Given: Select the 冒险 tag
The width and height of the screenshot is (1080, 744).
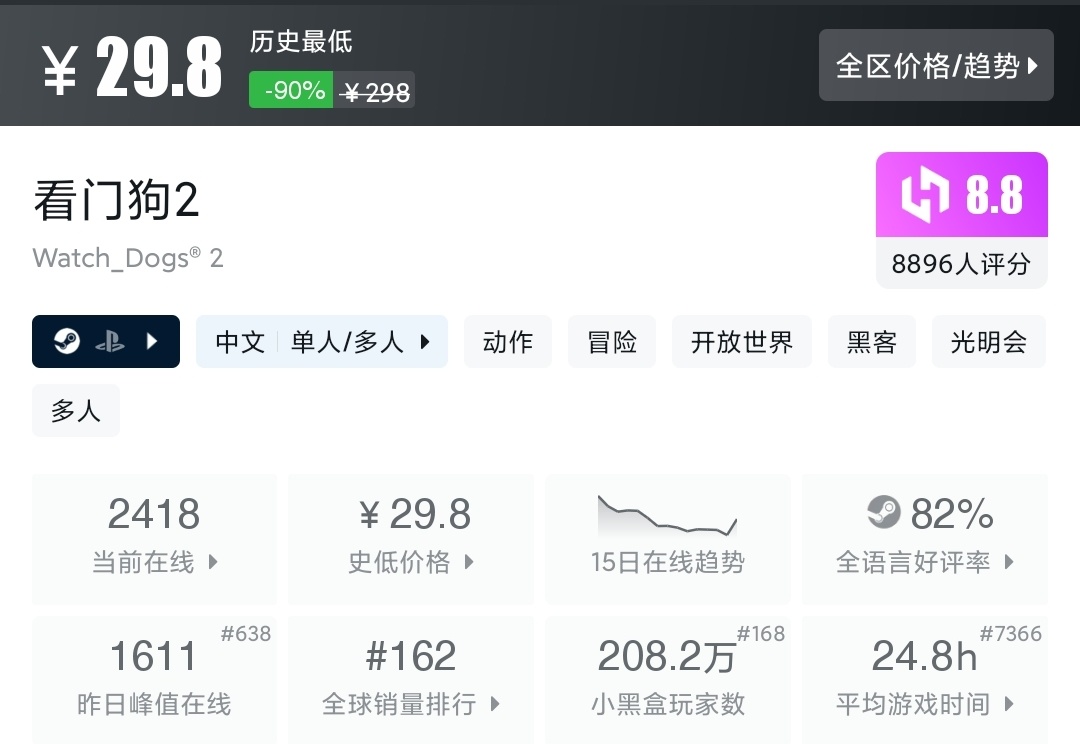Looking at the screenshot, I should [x=611, y=341].
